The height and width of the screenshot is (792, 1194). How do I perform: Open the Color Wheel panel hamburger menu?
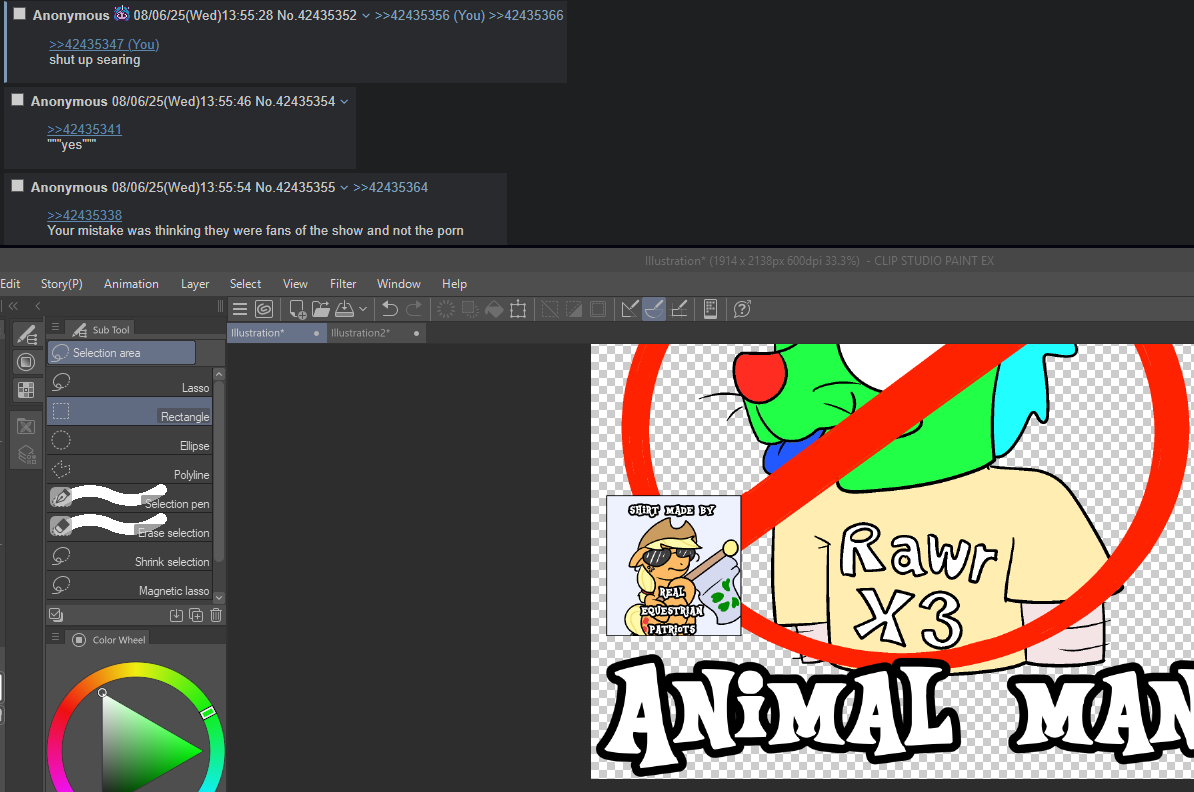(x=55, y=637)
